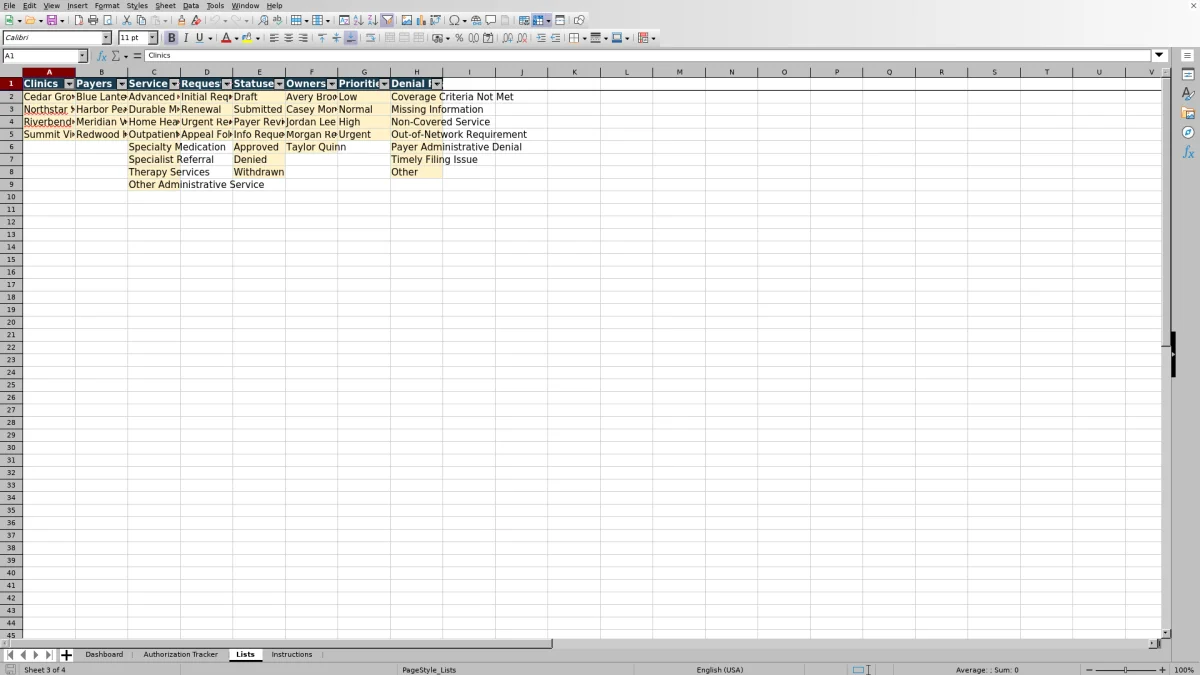Screen dimensions: 1200x675
Task: Open the font size dropdown
Action: 152,38
